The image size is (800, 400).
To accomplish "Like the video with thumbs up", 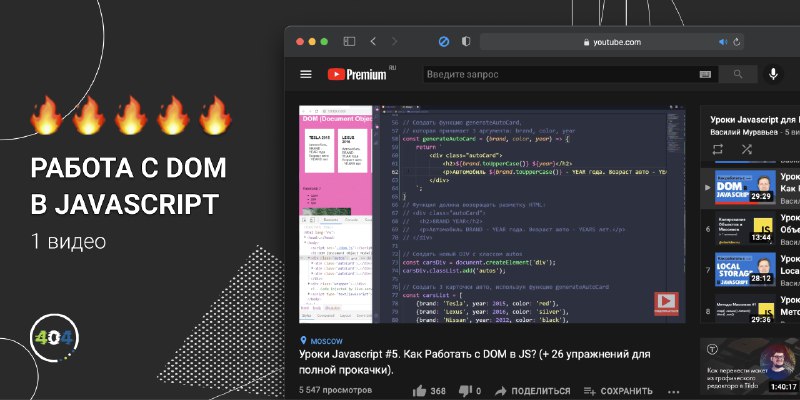I will coord(429,391).
